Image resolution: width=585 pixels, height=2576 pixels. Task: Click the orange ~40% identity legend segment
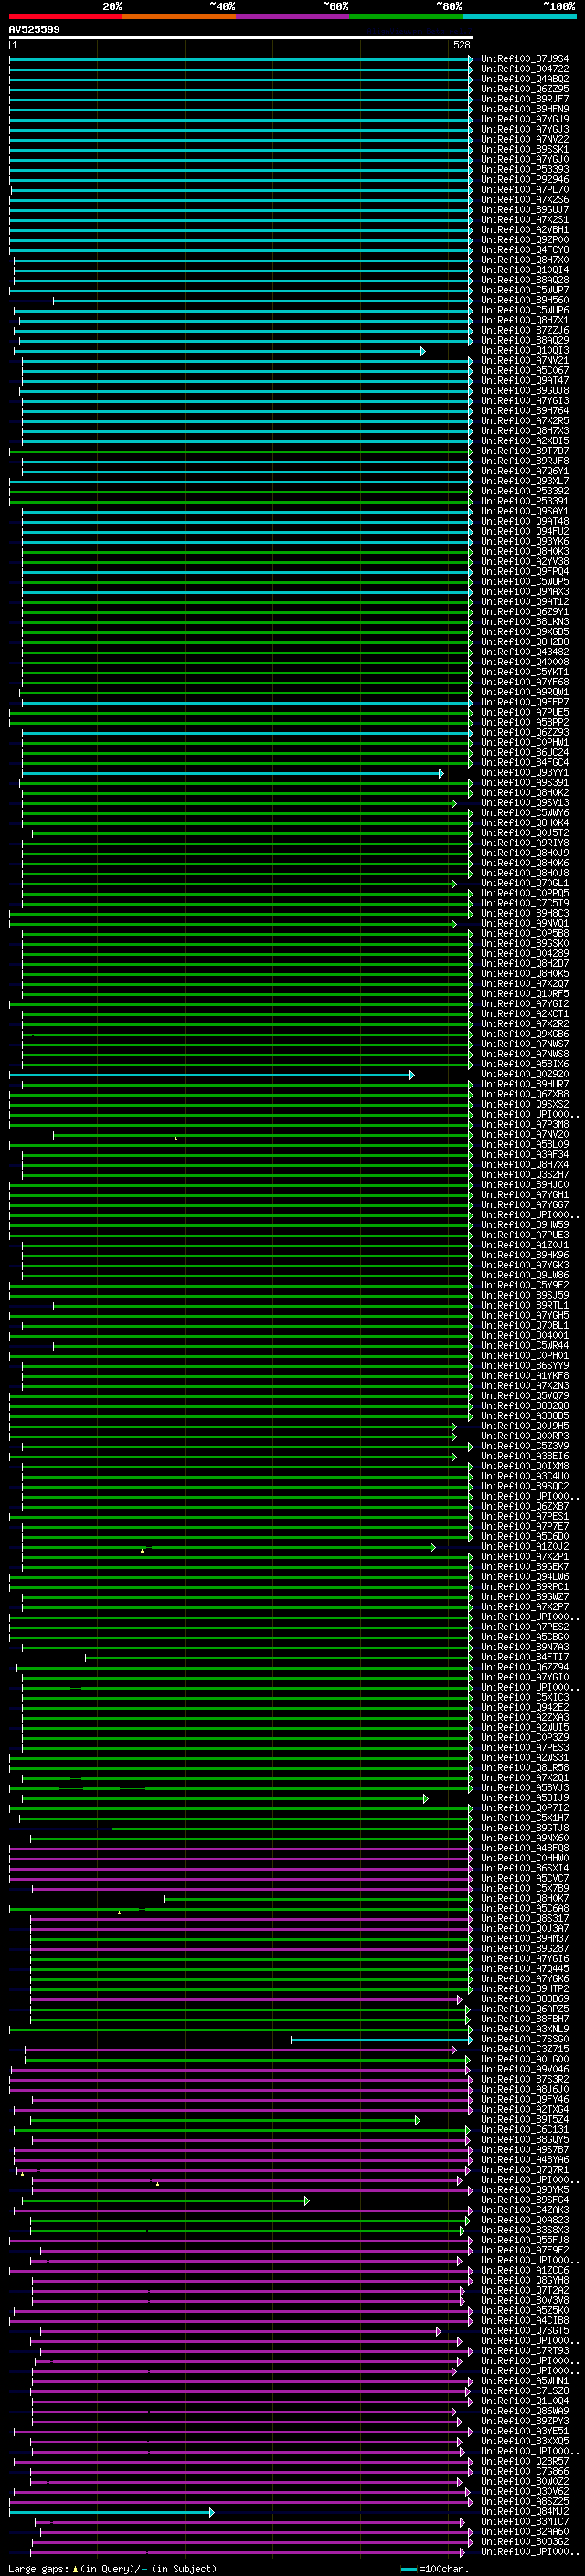coord(178,16)
